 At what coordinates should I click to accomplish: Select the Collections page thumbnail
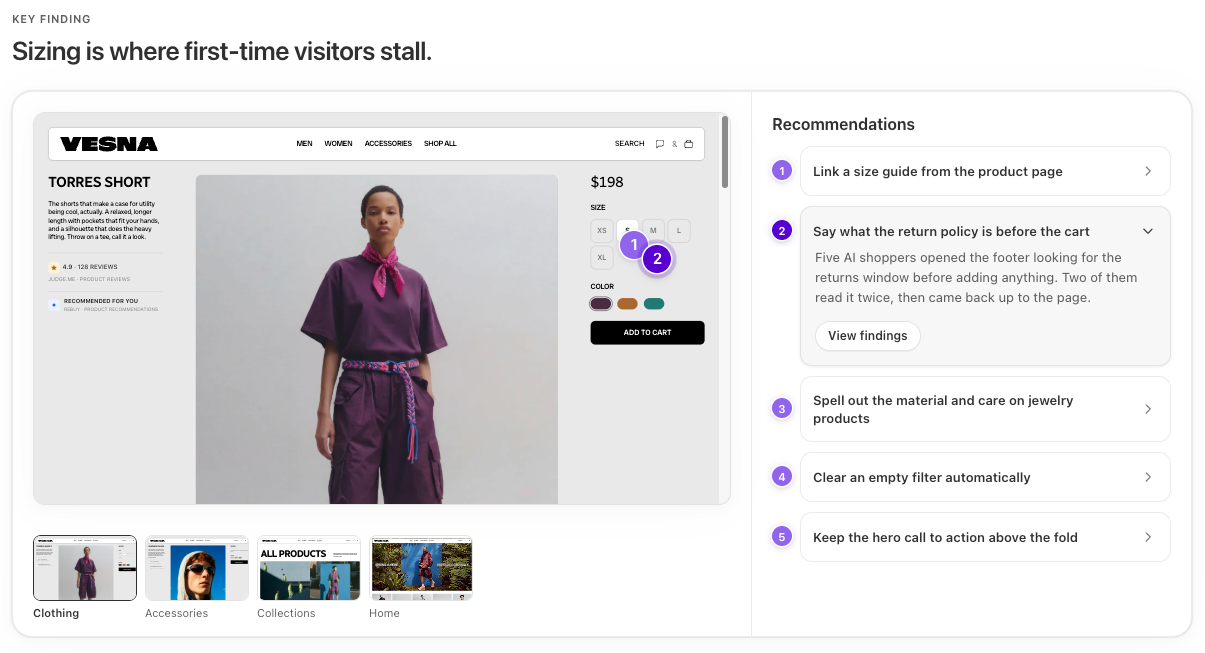(309, 568)
